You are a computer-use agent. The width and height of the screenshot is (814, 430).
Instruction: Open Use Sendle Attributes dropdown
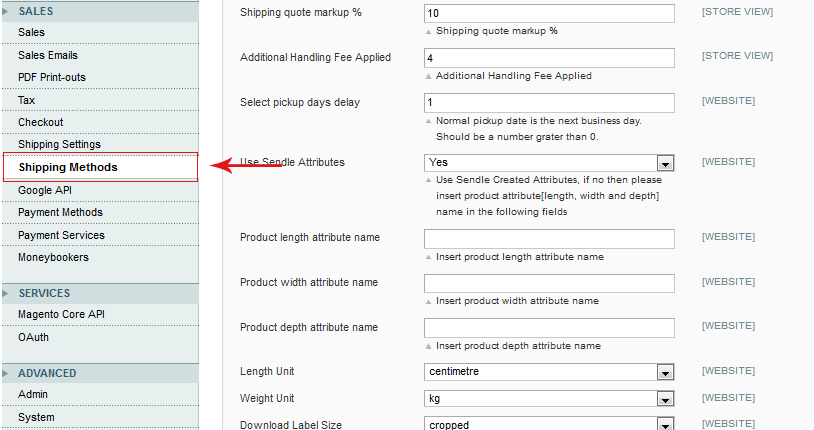tap(549, 162)
